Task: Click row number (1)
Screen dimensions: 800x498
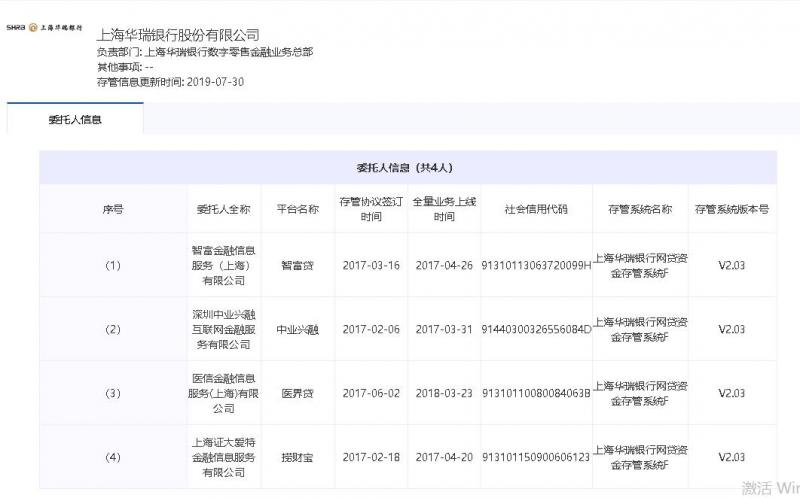Action: (x=113, y=265)
